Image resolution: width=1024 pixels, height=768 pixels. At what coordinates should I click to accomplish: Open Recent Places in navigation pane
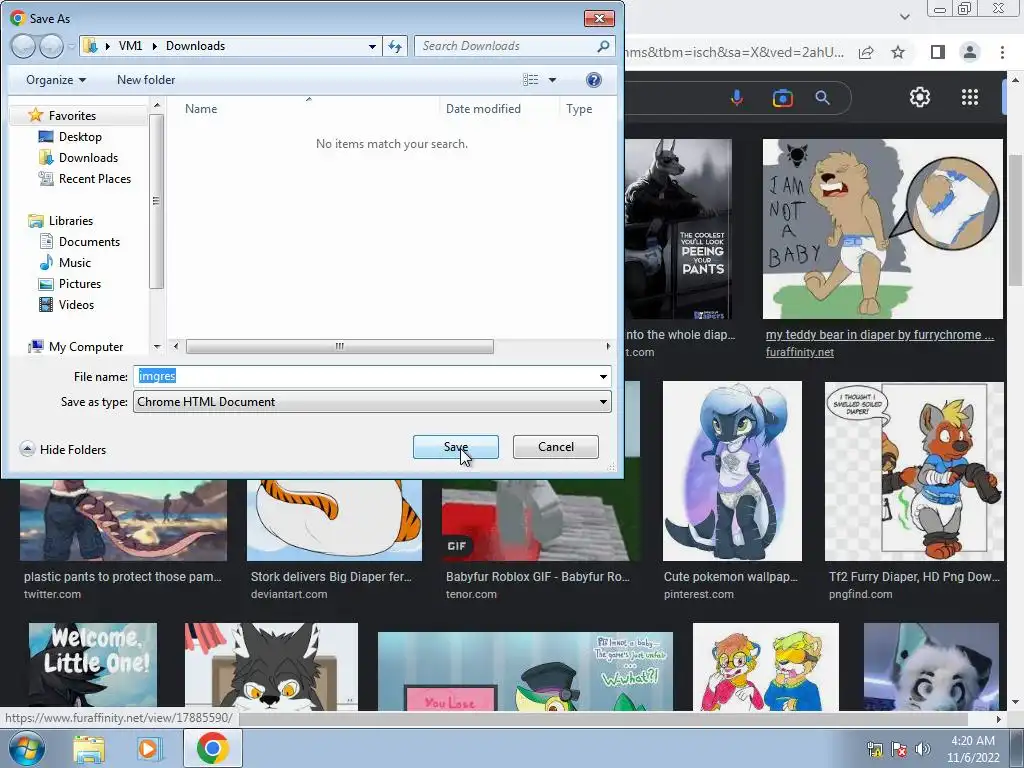click(x=95, y=178)
